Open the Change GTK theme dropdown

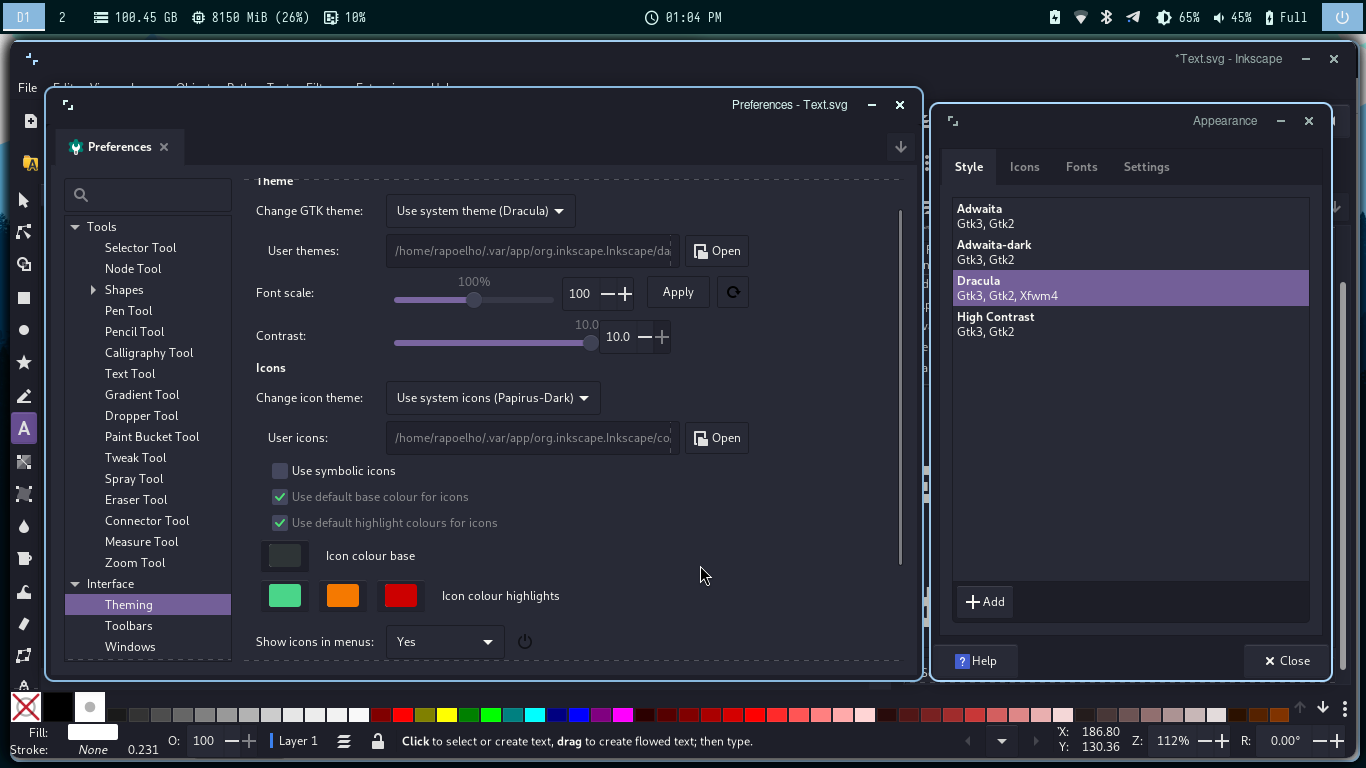480,211
